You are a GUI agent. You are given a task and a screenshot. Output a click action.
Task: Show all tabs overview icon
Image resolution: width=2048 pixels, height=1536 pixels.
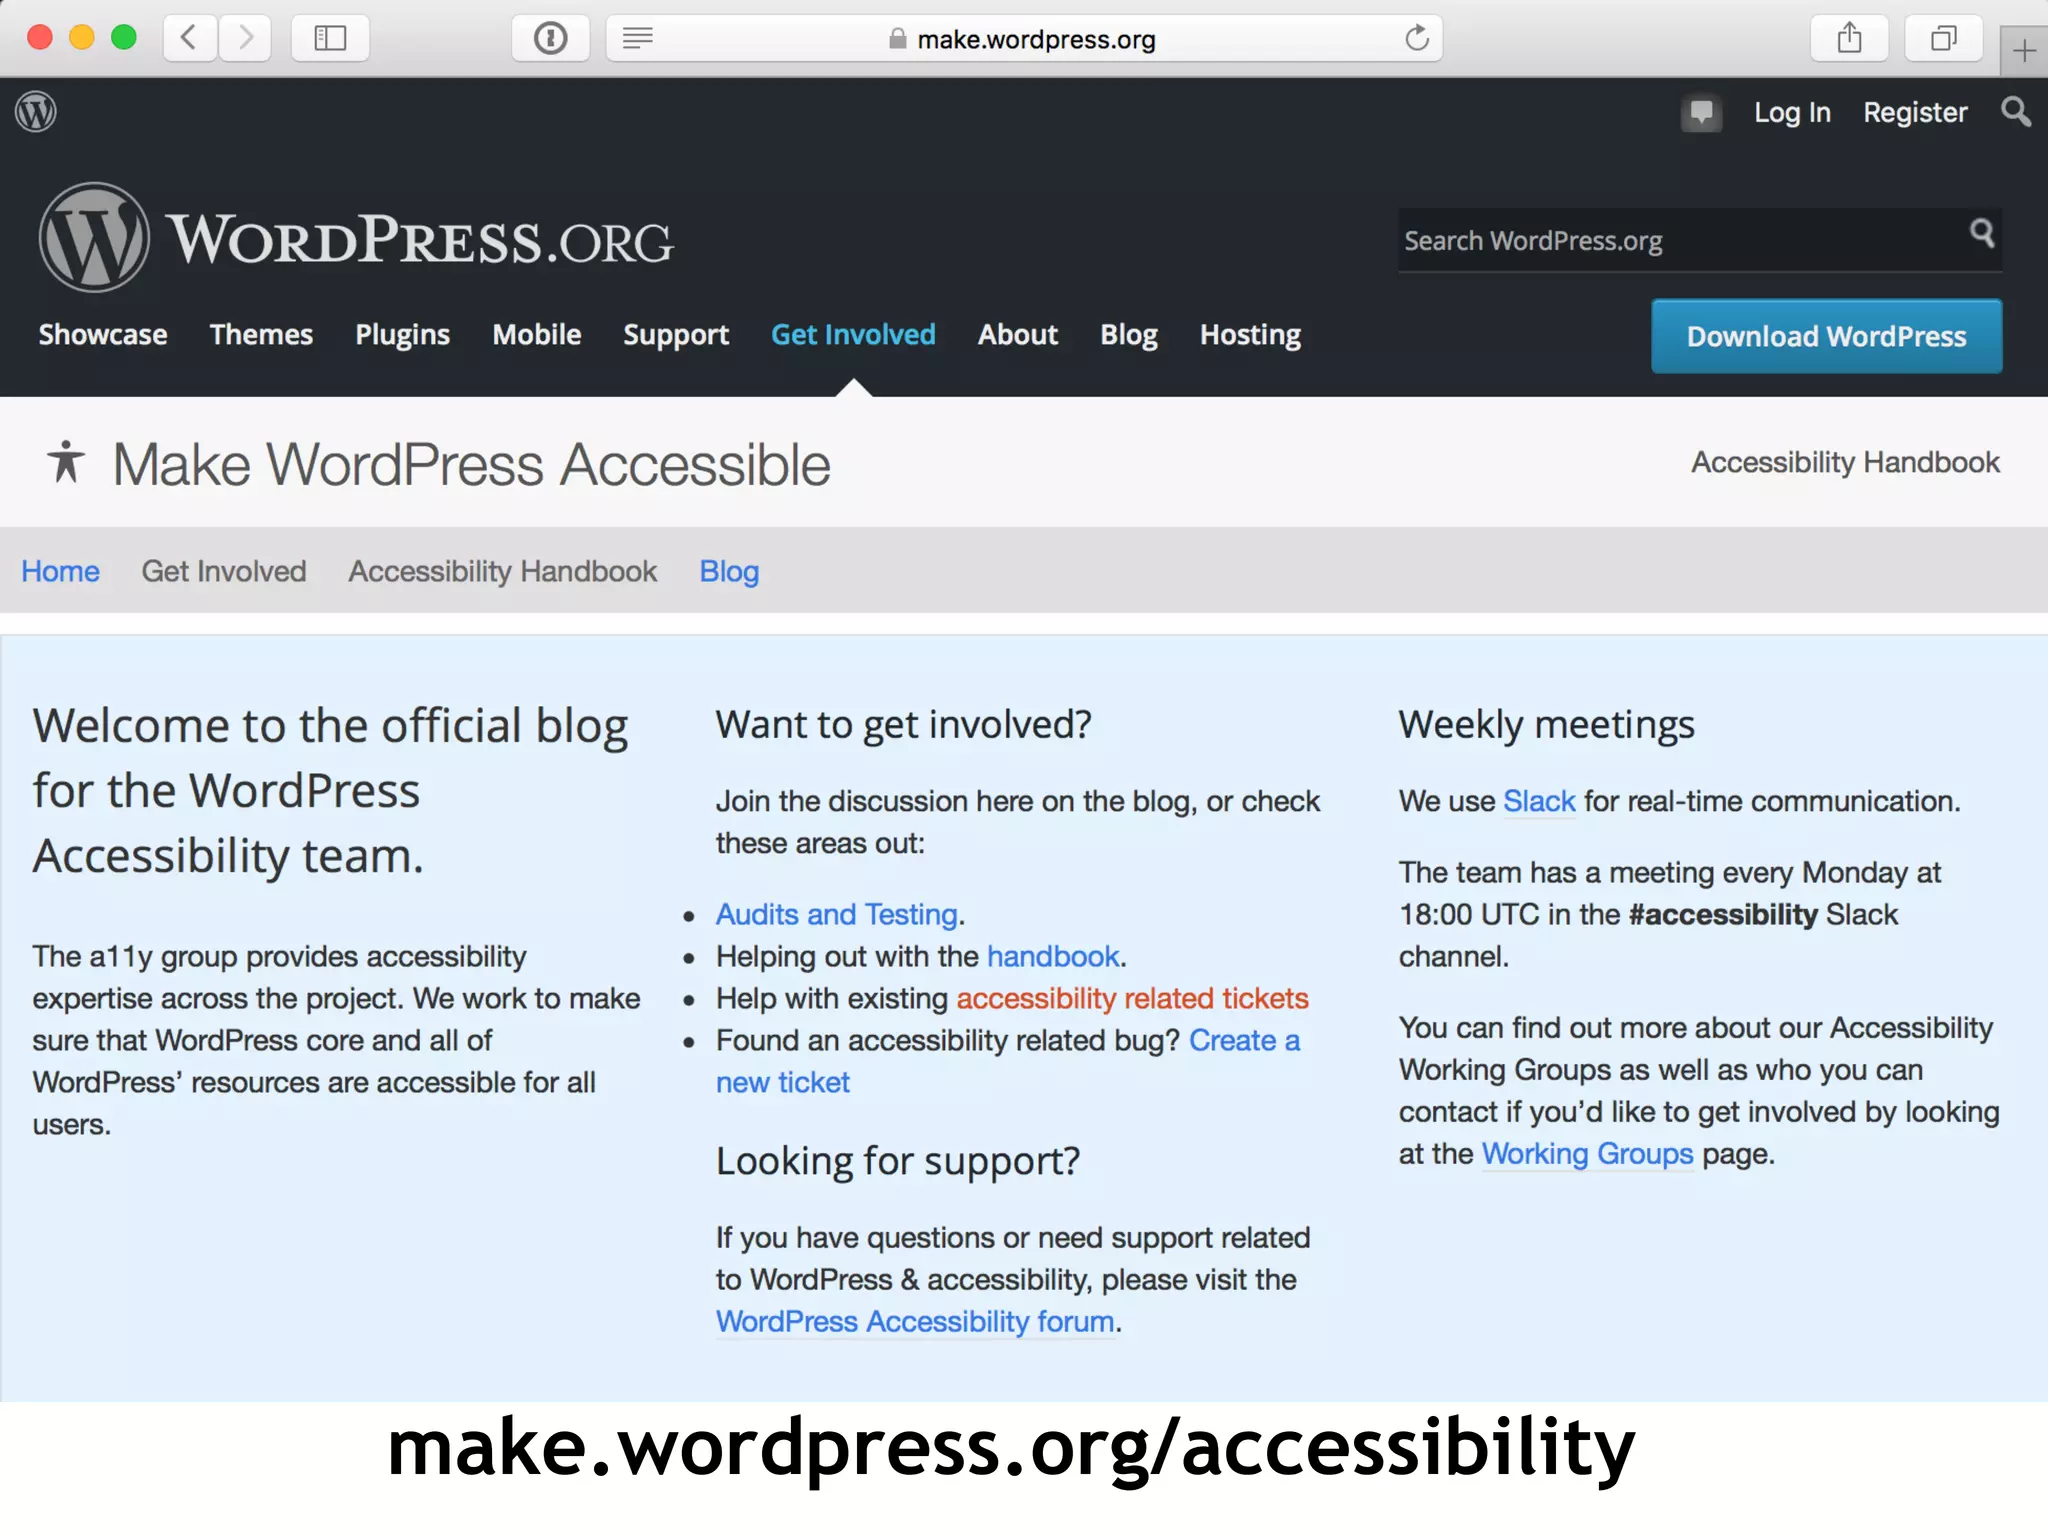click(1943, 39)
